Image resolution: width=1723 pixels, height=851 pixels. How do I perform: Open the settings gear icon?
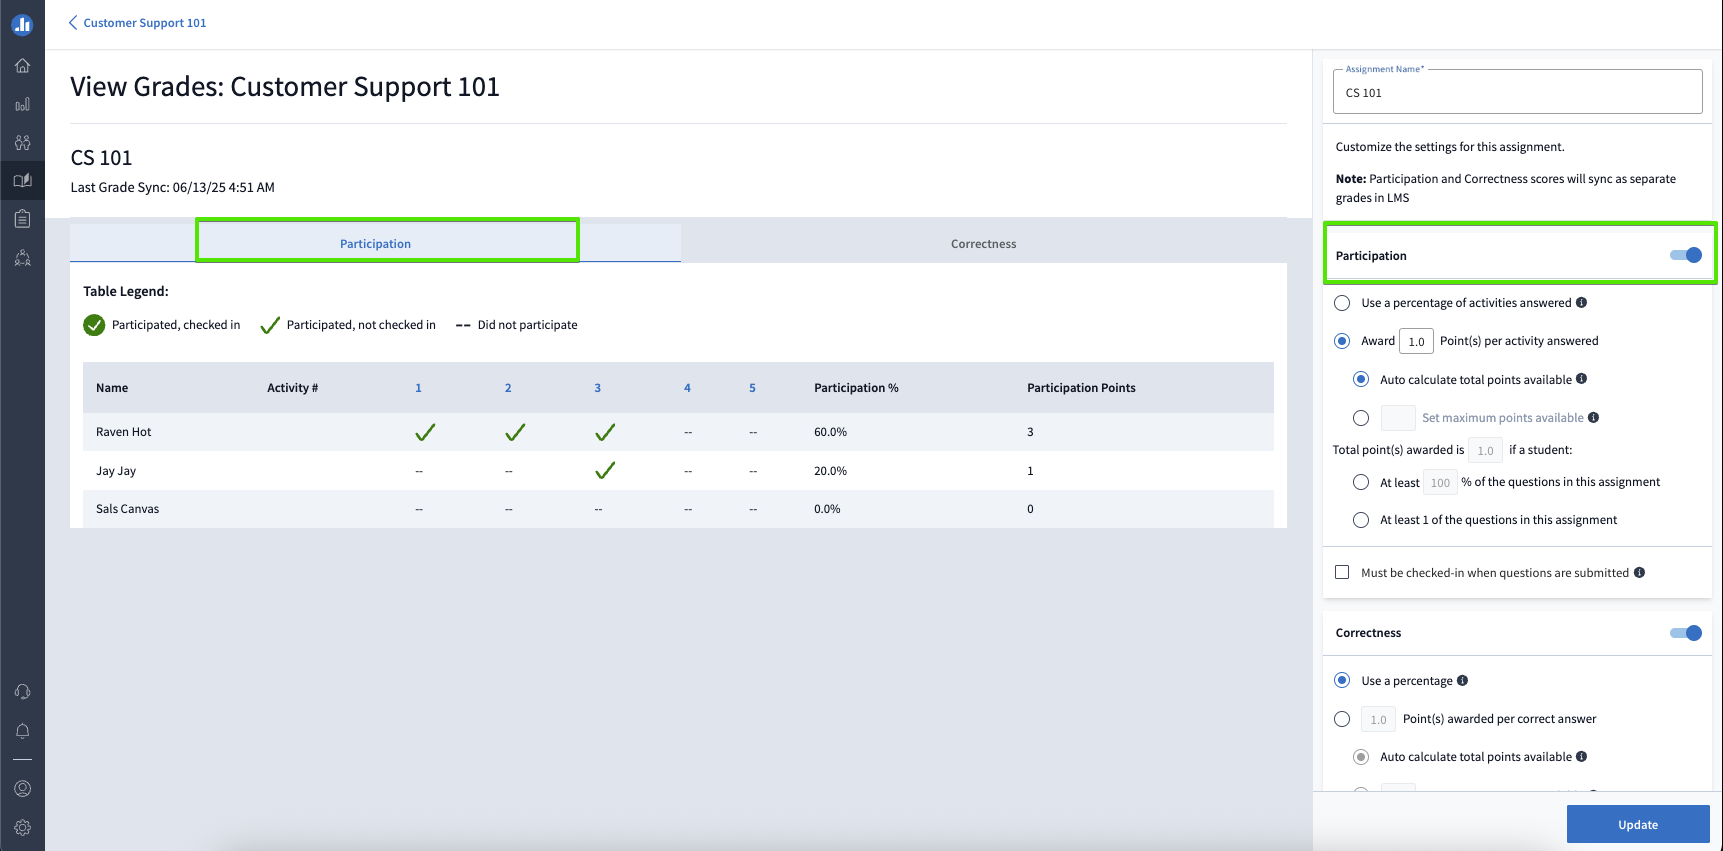pos(22,827)
